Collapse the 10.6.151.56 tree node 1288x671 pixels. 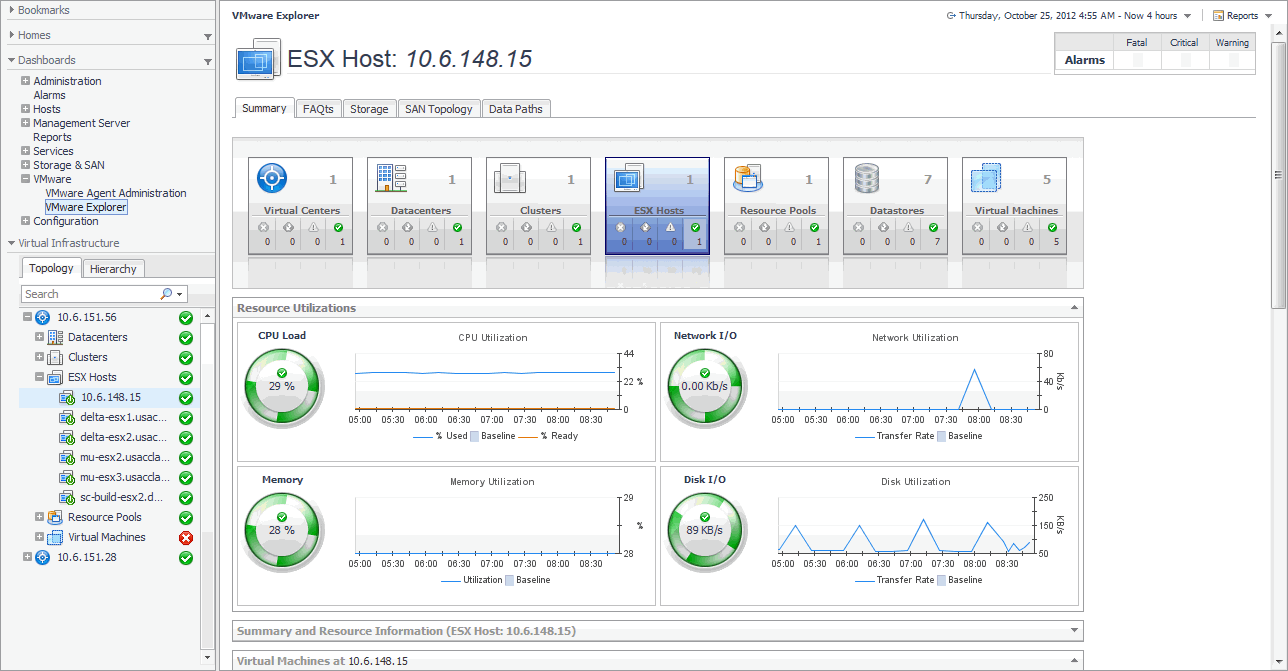tap(28, 317)
